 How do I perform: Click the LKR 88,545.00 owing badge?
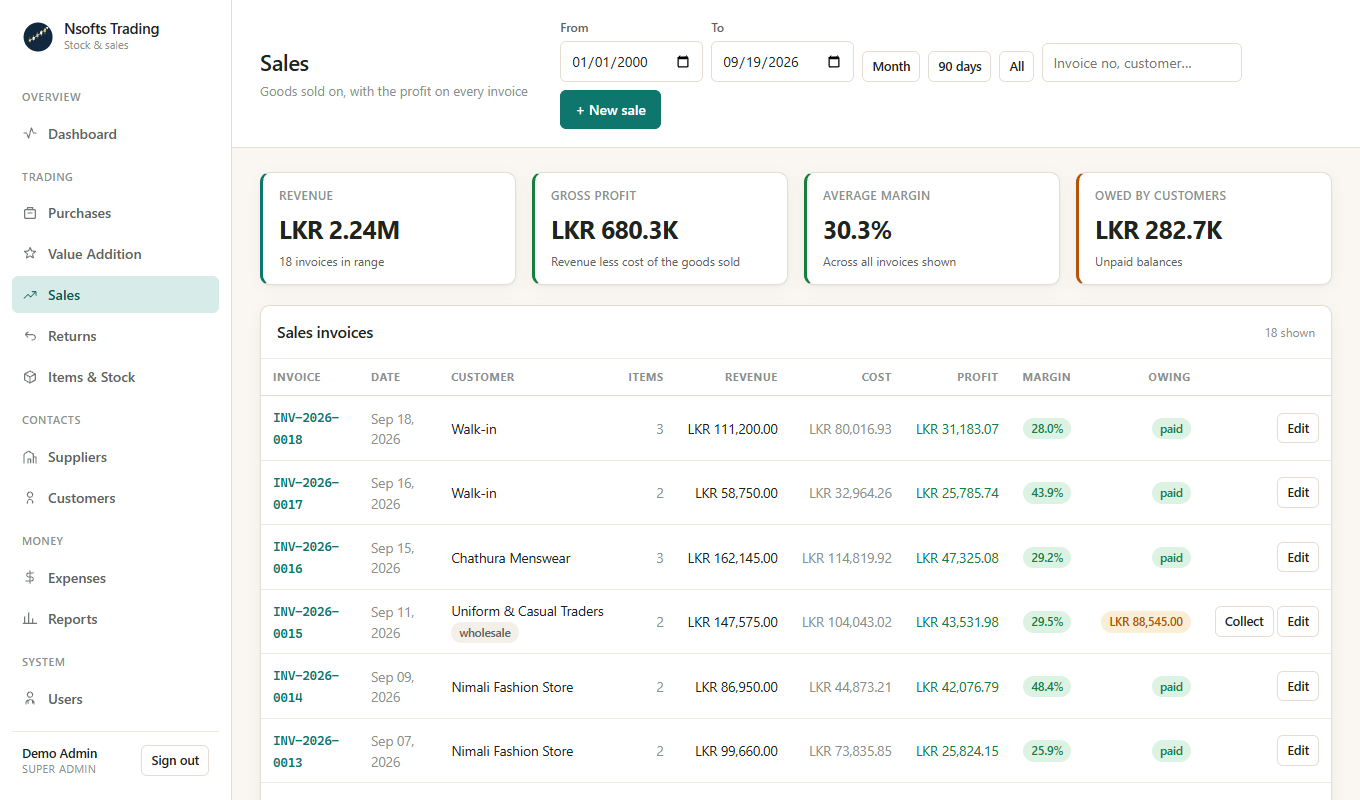(x=1146, y=621)
